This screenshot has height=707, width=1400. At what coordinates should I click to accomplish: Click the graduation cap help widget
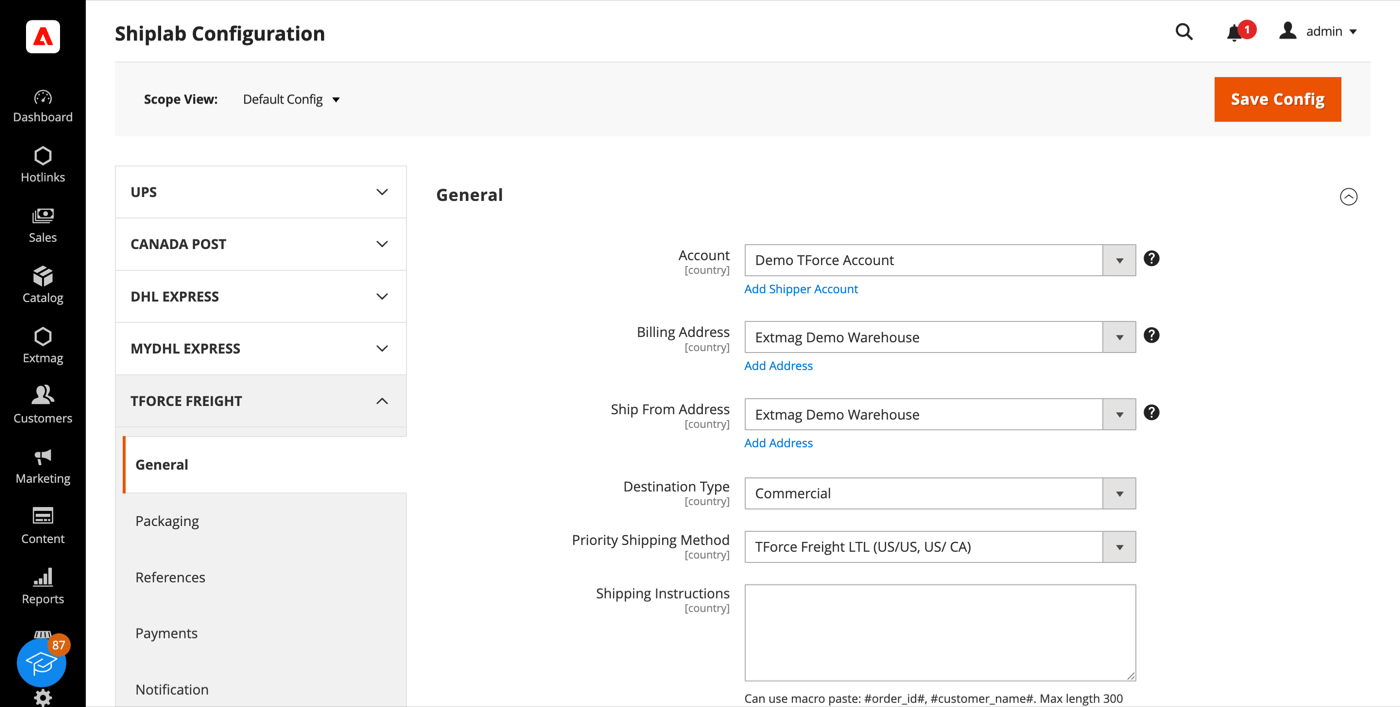tap(41, 662)
